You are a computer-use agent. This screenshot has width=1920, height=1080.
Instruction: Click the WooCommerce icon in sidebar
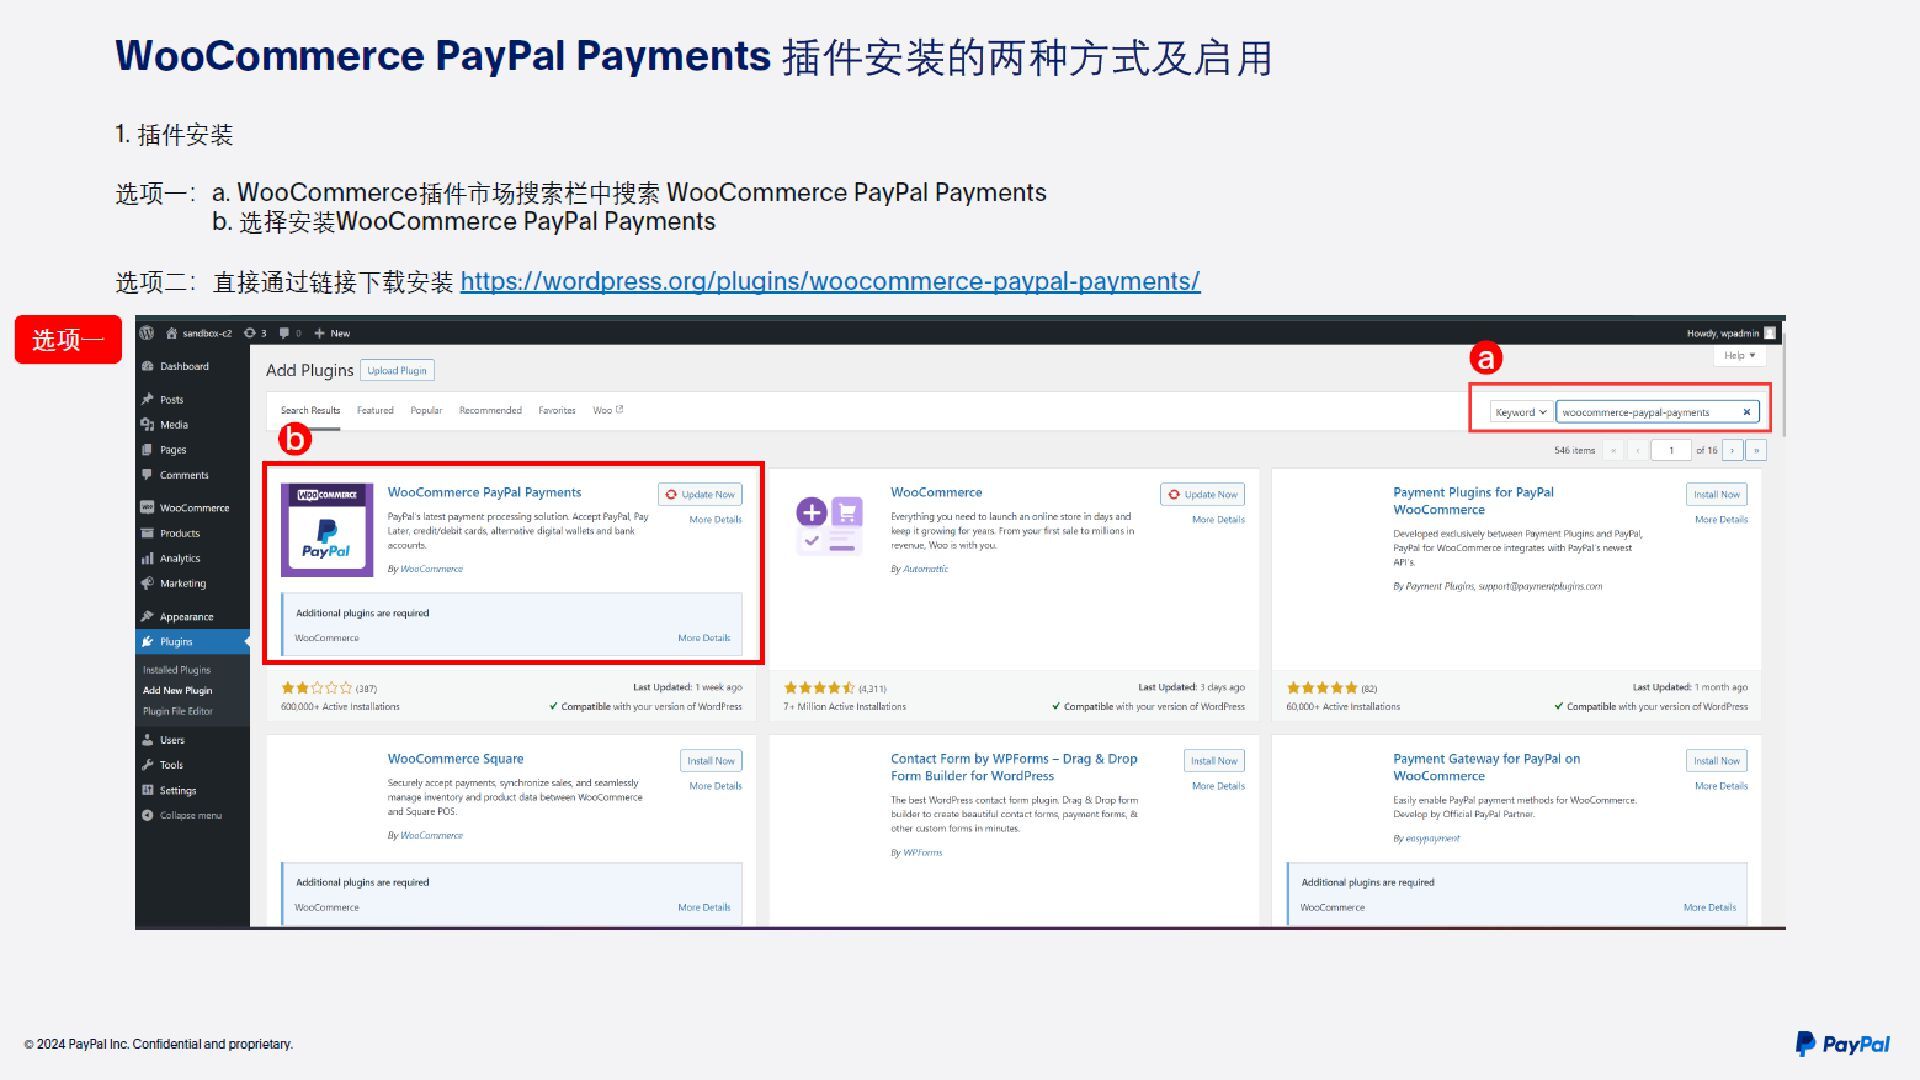click(x=148, y=507)
